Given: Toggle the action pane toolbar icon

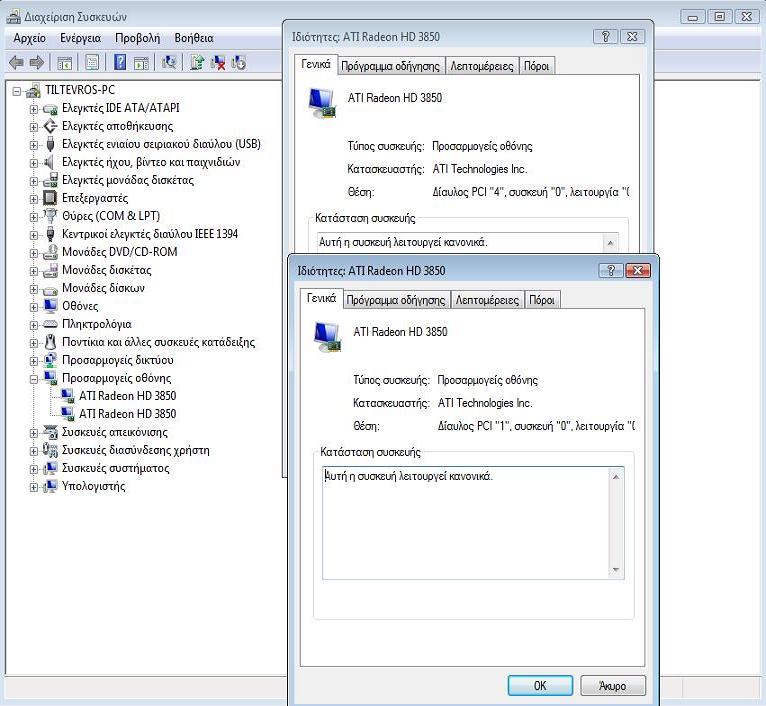Looking at the screenshot, I should click(141, 63).
